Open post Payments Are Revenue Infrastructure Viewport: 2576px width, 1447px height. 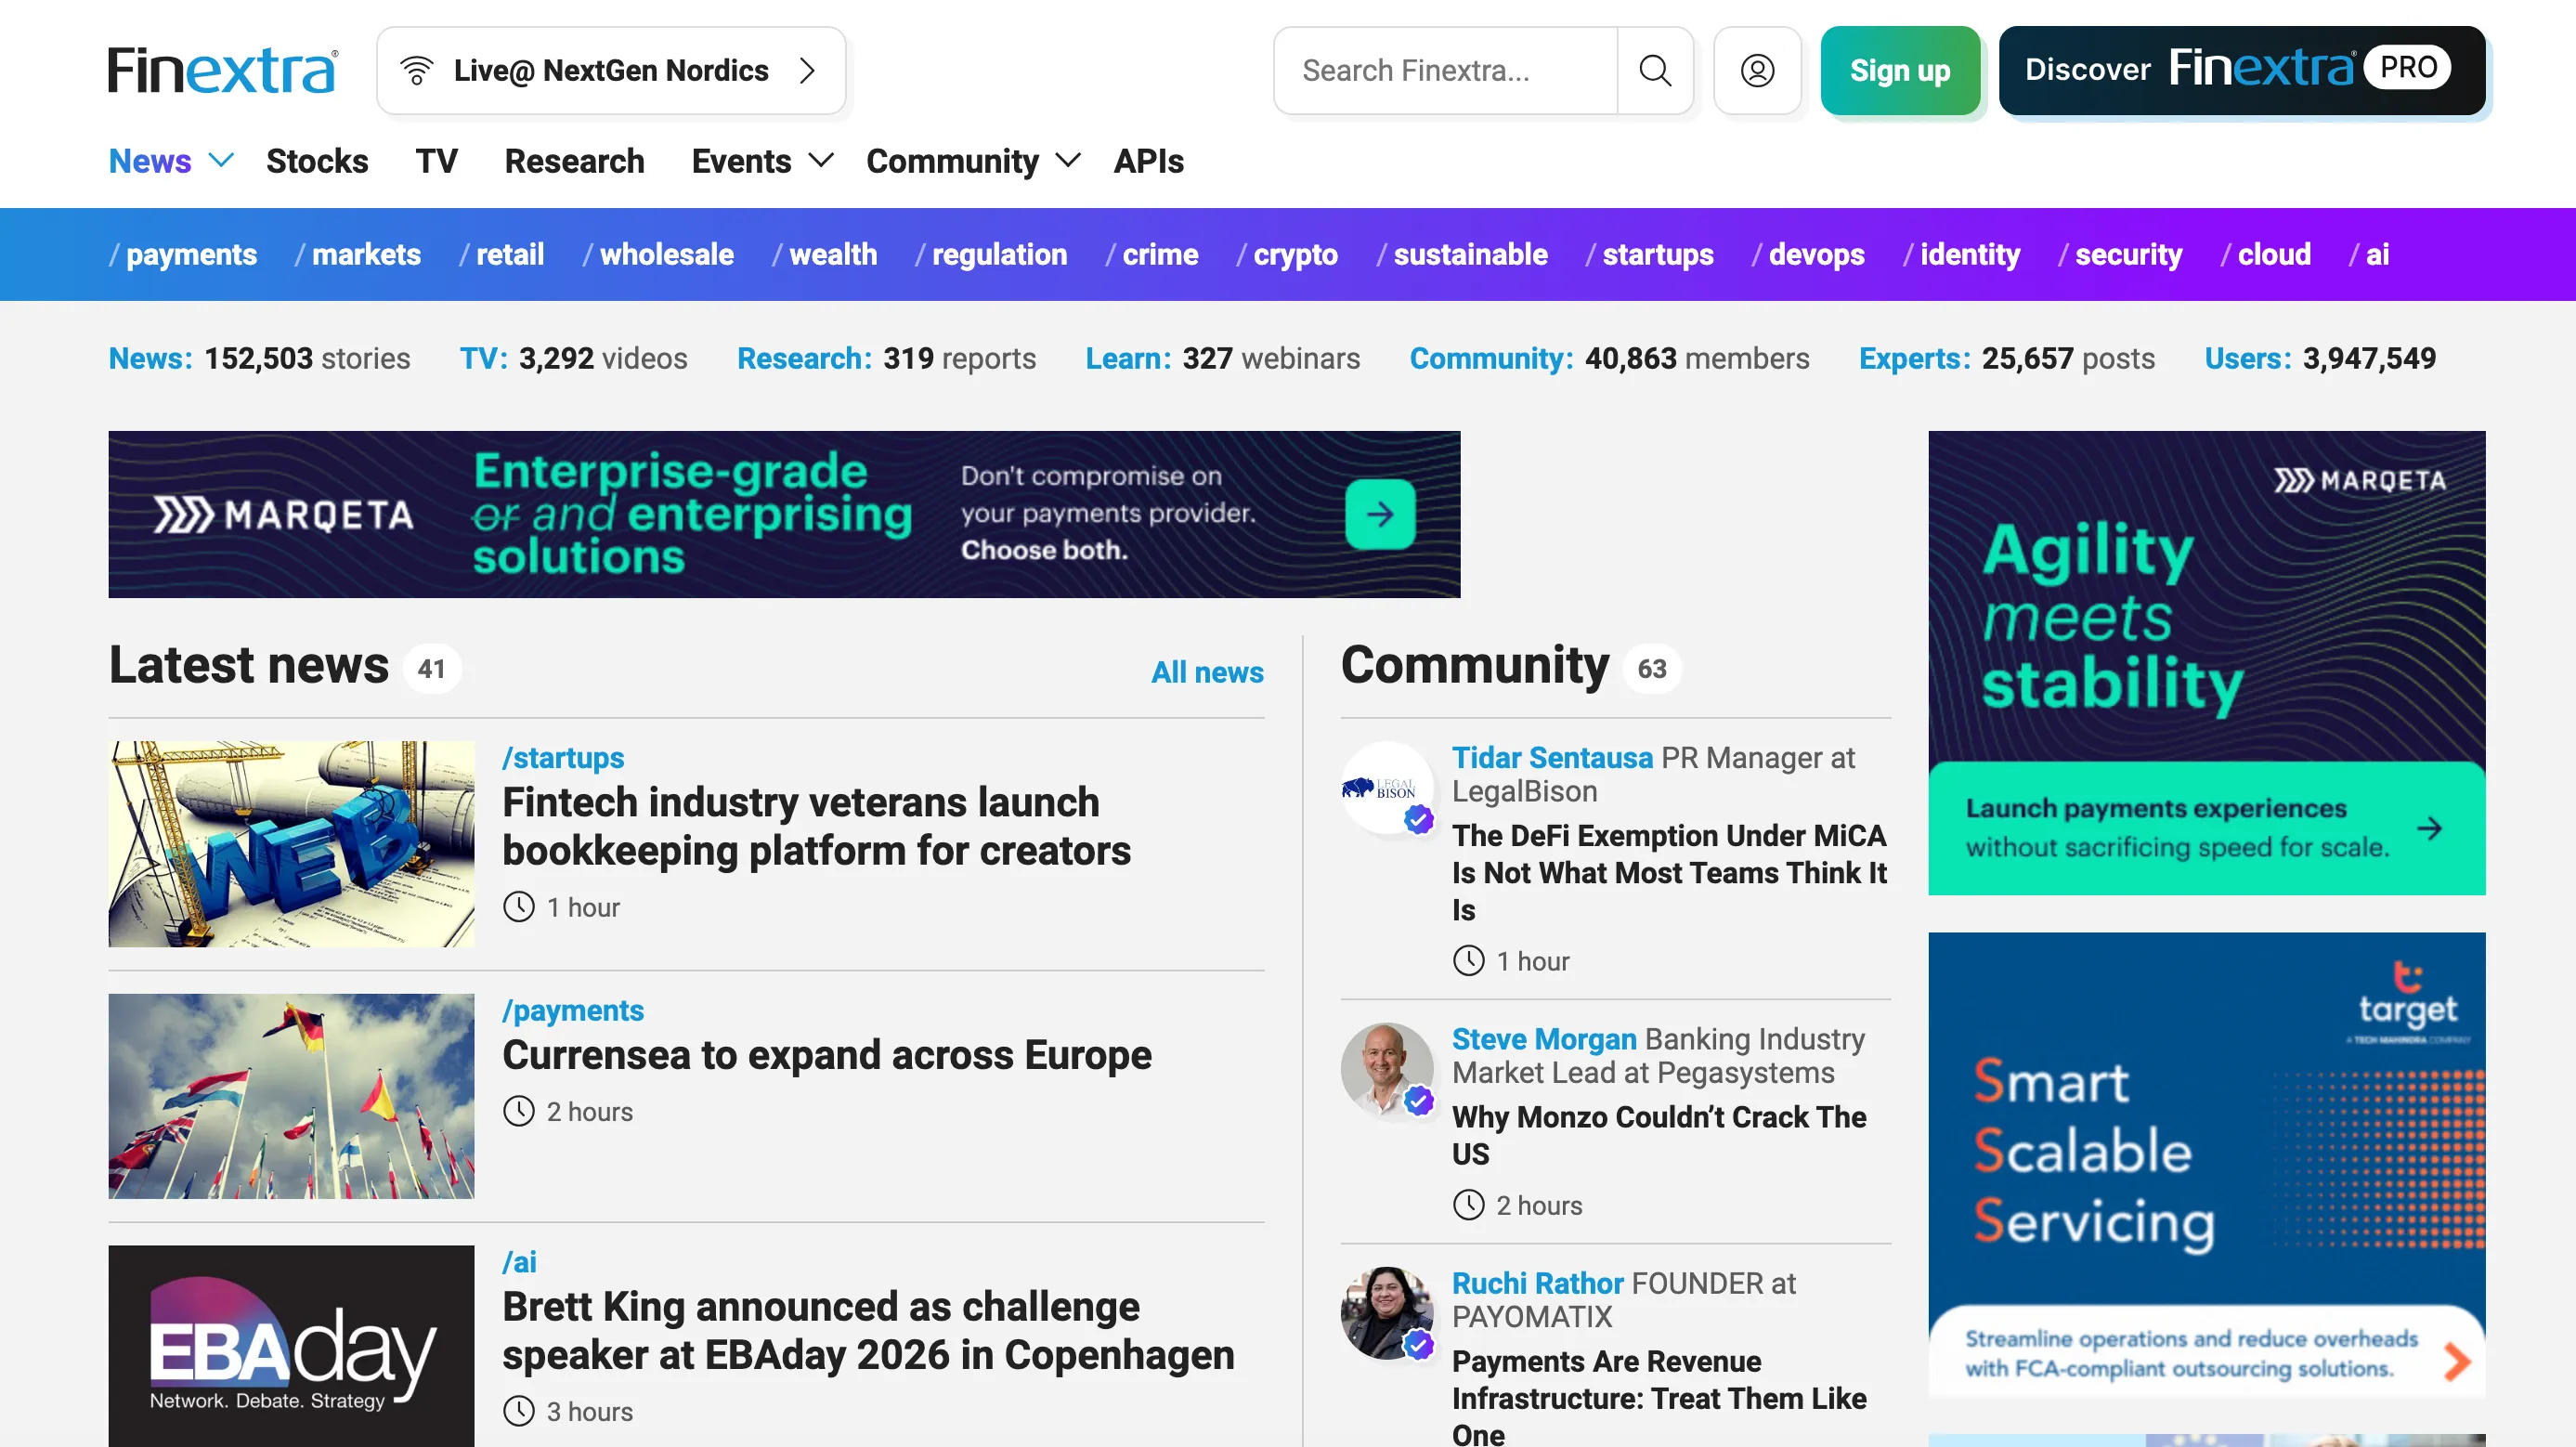(1659, 1397)
